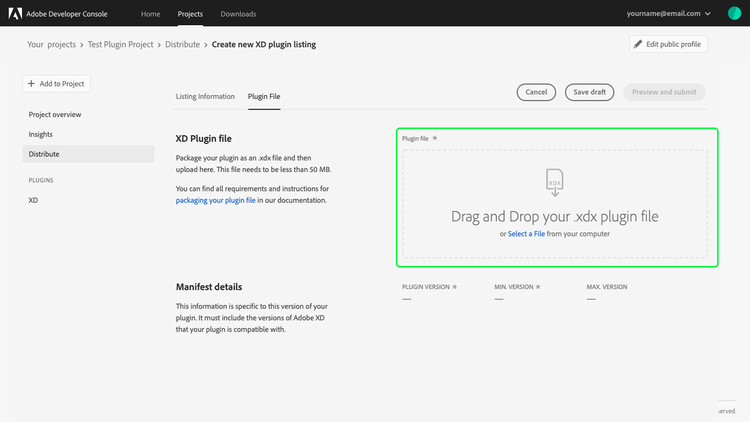The image size is (750, 422).
Task: Click the plus icon in Add to Project
Action: (x=32, y=83)
